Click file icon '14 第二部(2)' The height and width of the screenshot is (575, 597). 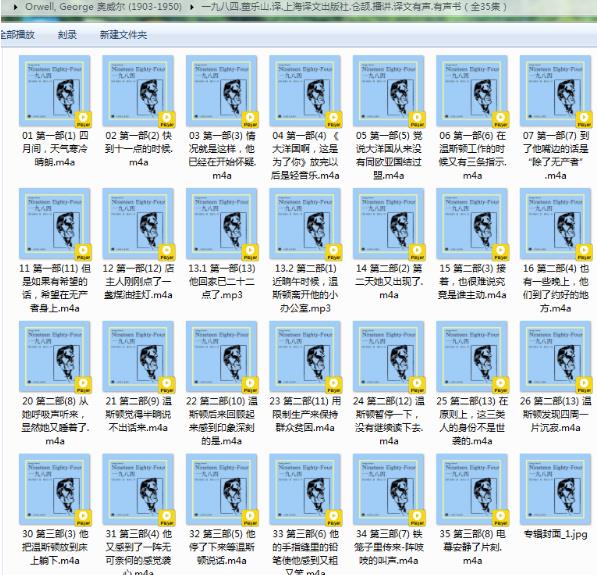click(389, 224)
